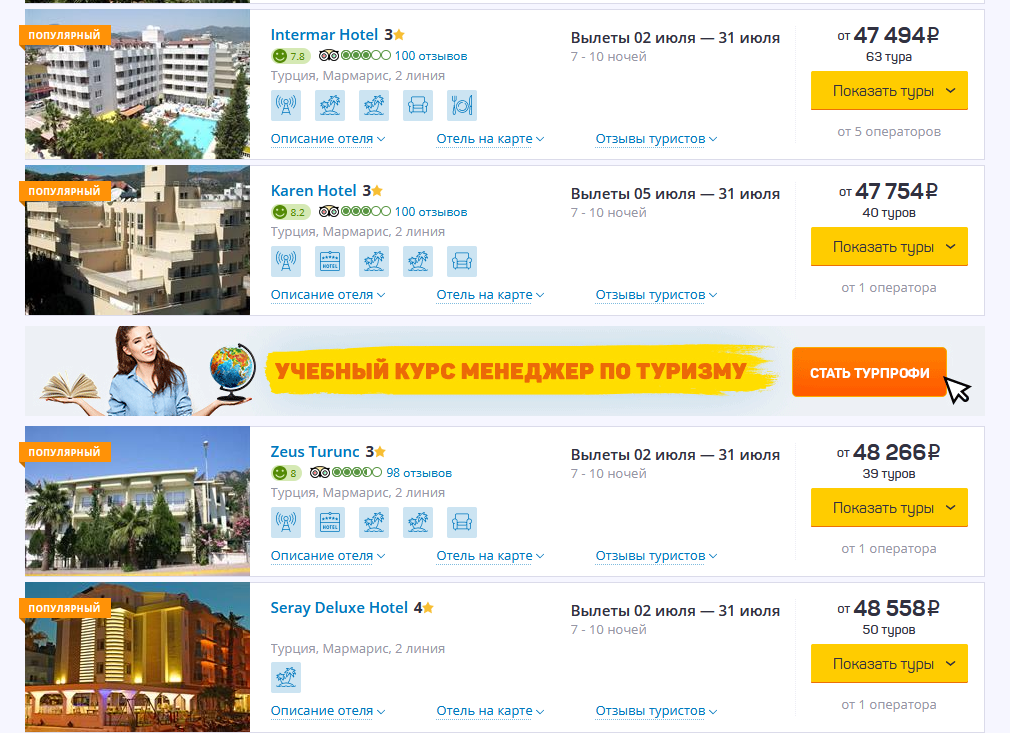Click Intermar Hotel's Wi-Fi antenna icon
This screenshot has width=1010, height=733.
pos(286,105)
